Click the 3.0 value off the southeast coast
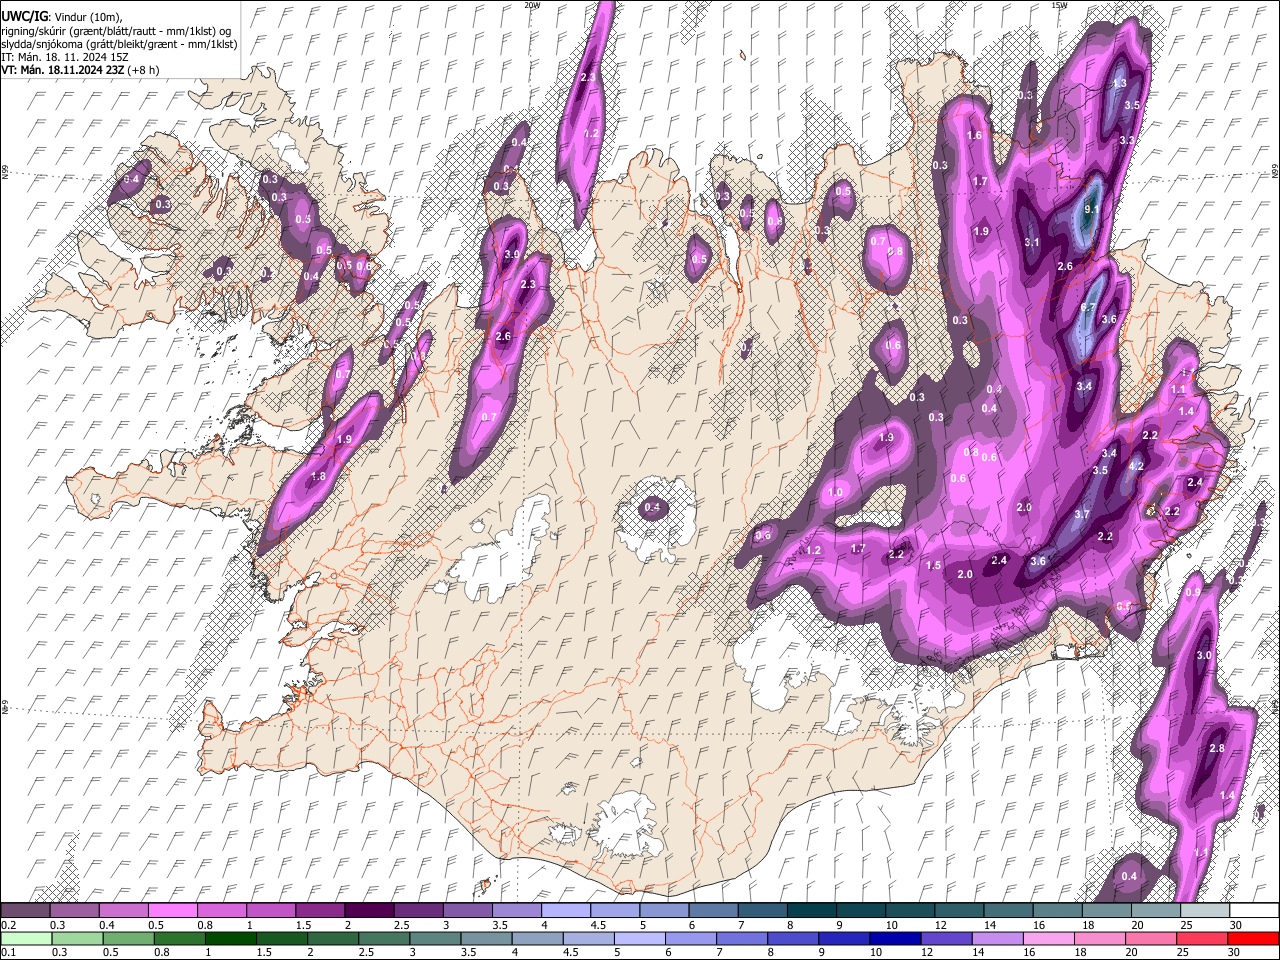Screen dimensions: 1280x960 (x=1204, y=655)
